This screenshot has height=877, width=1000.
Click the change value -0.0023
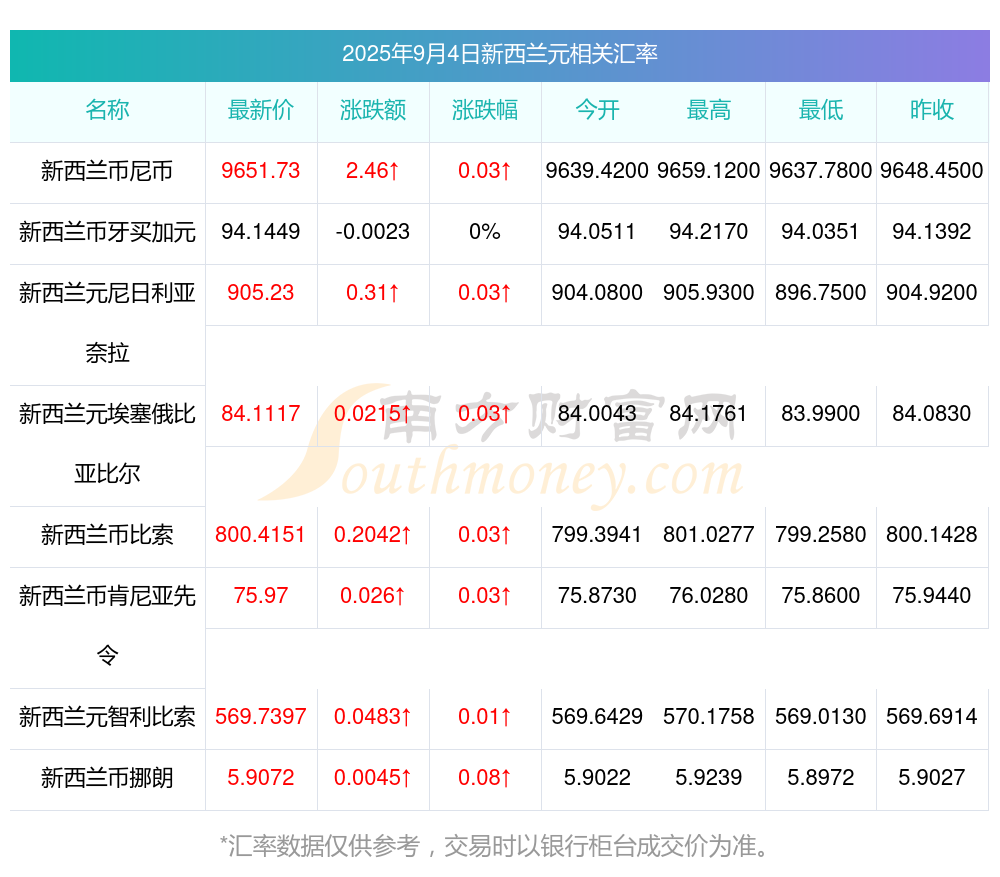coord(373,232)
